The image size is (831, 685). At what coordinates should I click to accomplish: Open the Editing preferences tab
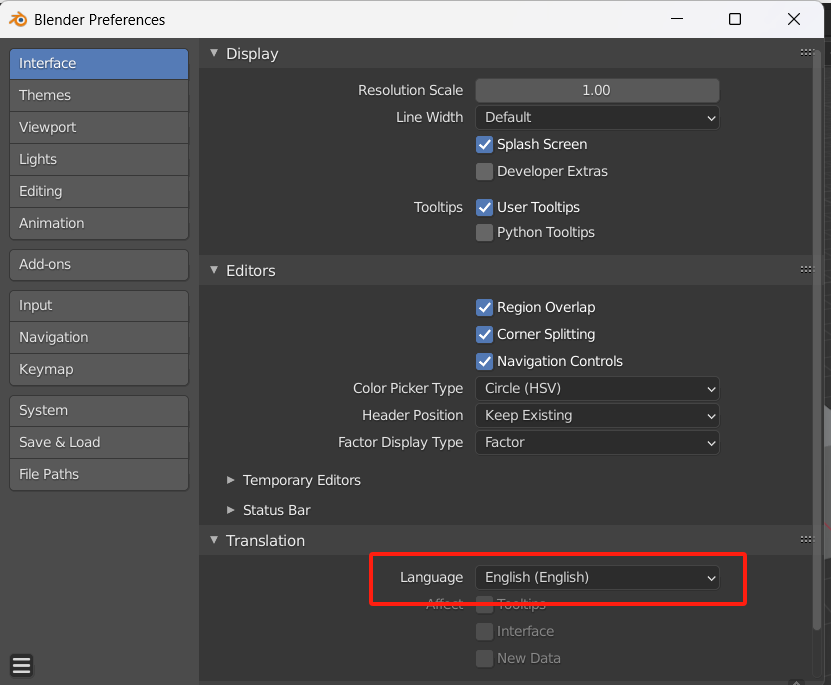99,192
